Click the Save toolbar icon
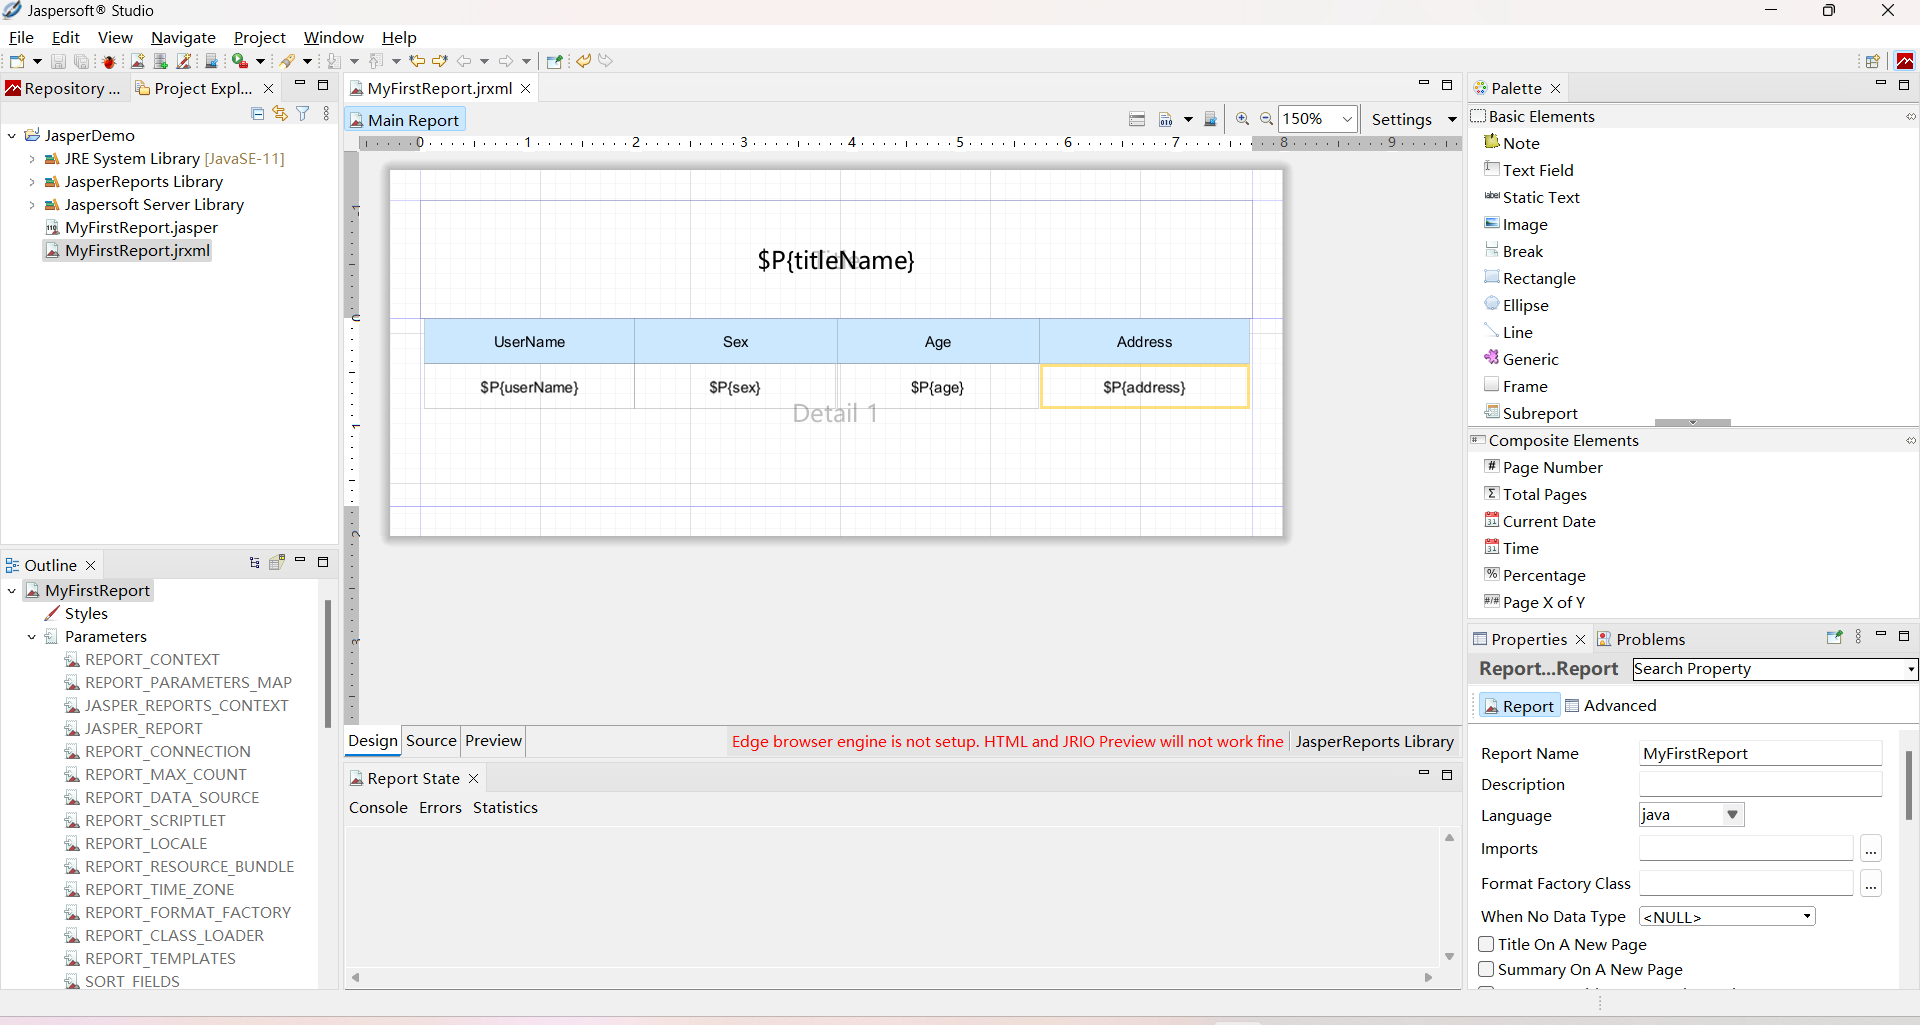 [x=58, y=61]
